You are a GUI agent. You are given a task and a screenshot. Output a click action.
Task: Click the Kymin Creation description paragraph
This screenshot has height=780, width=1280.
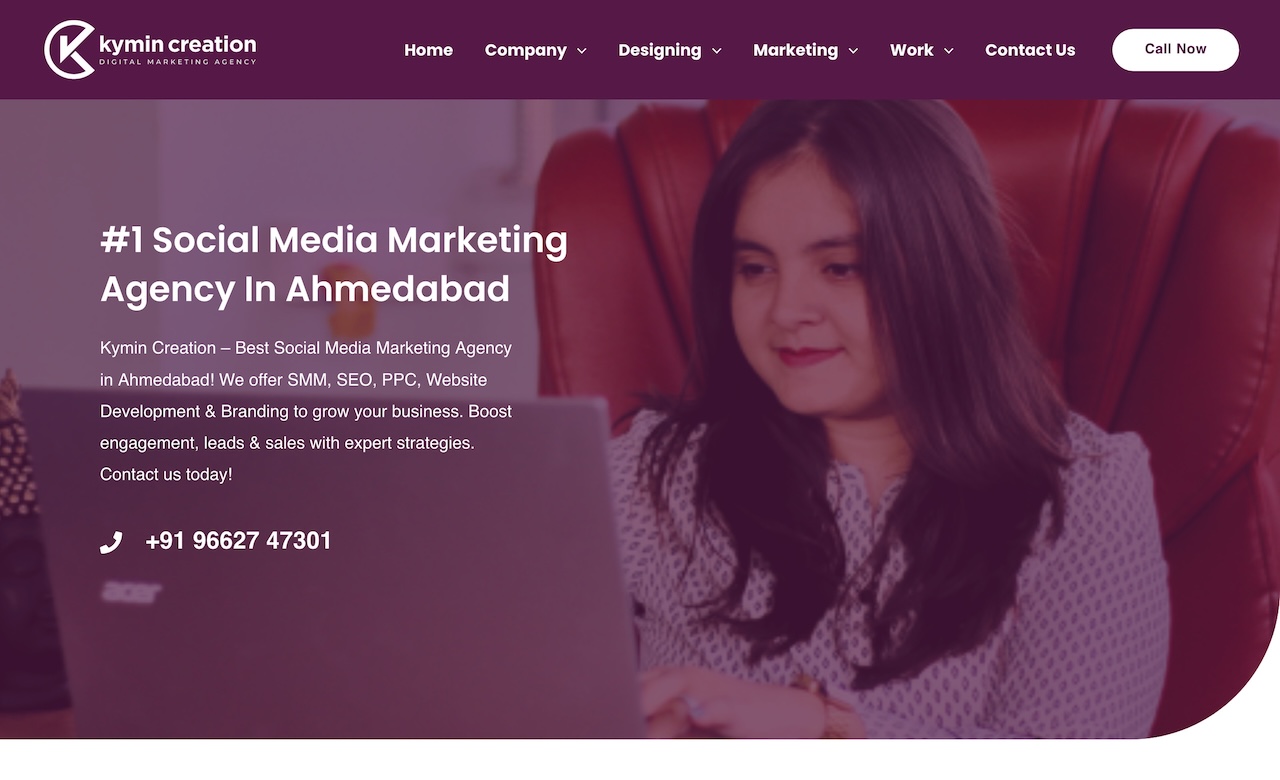[306, 411]
